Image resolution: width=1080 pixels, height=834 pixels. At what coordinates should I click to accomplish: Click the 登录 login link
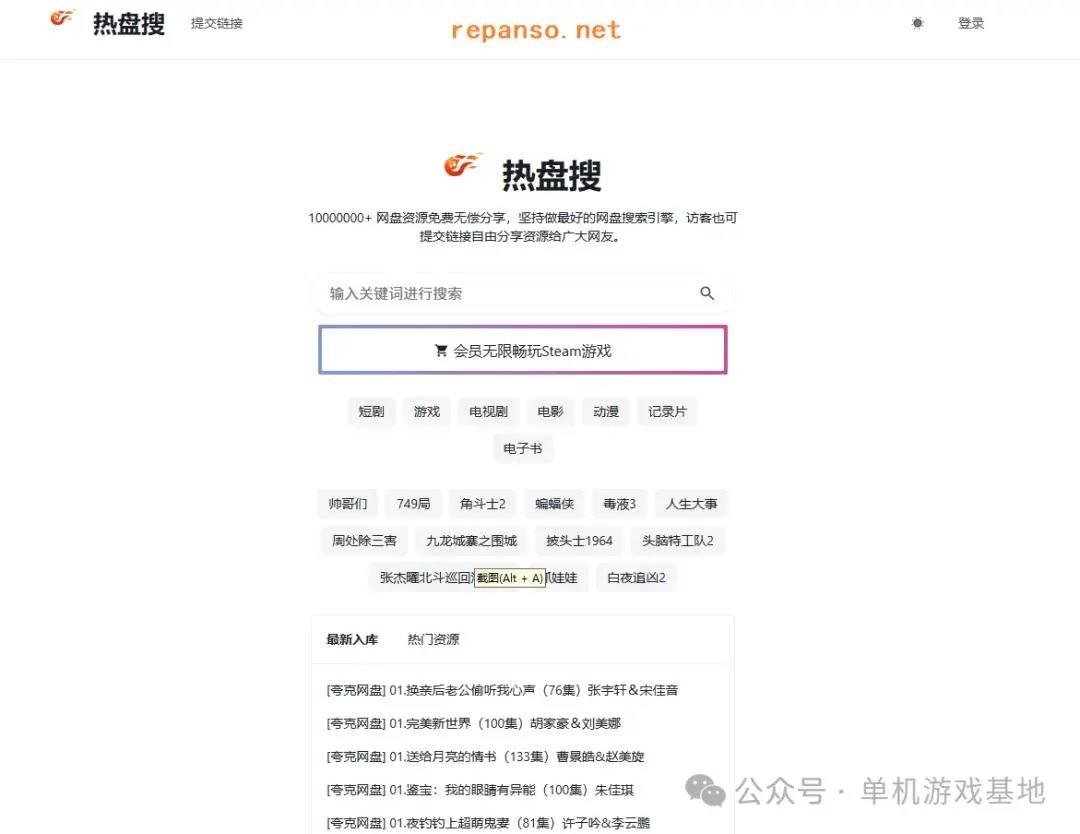click(970, 23)
